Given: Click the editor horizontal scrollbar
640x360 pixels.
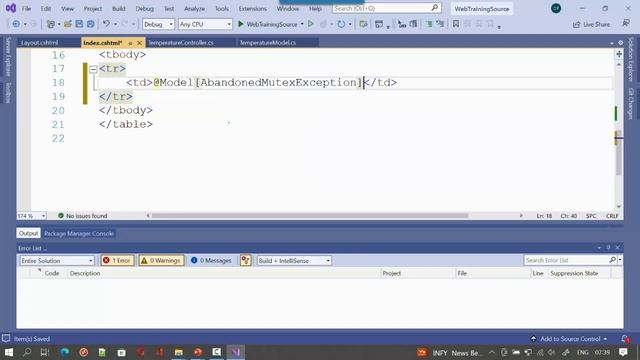Looking at the screenshot, I should (309, 216).
